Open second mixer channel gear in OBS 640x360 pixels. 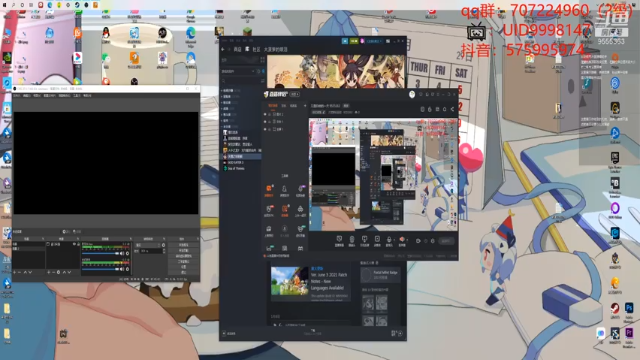point(127,269)
